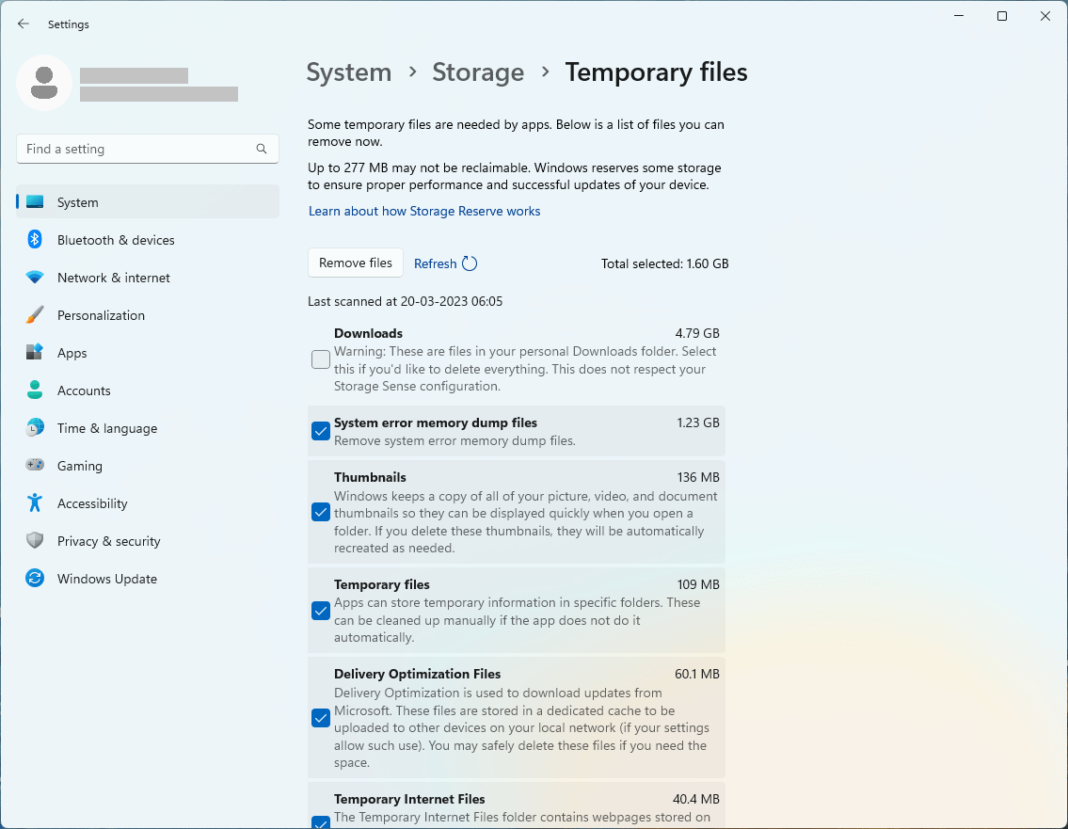Uncheck Delivery Optimization Files checkbox
Image resolution: width=1068 pixels, height=829 pixels.
coord(320,718)
